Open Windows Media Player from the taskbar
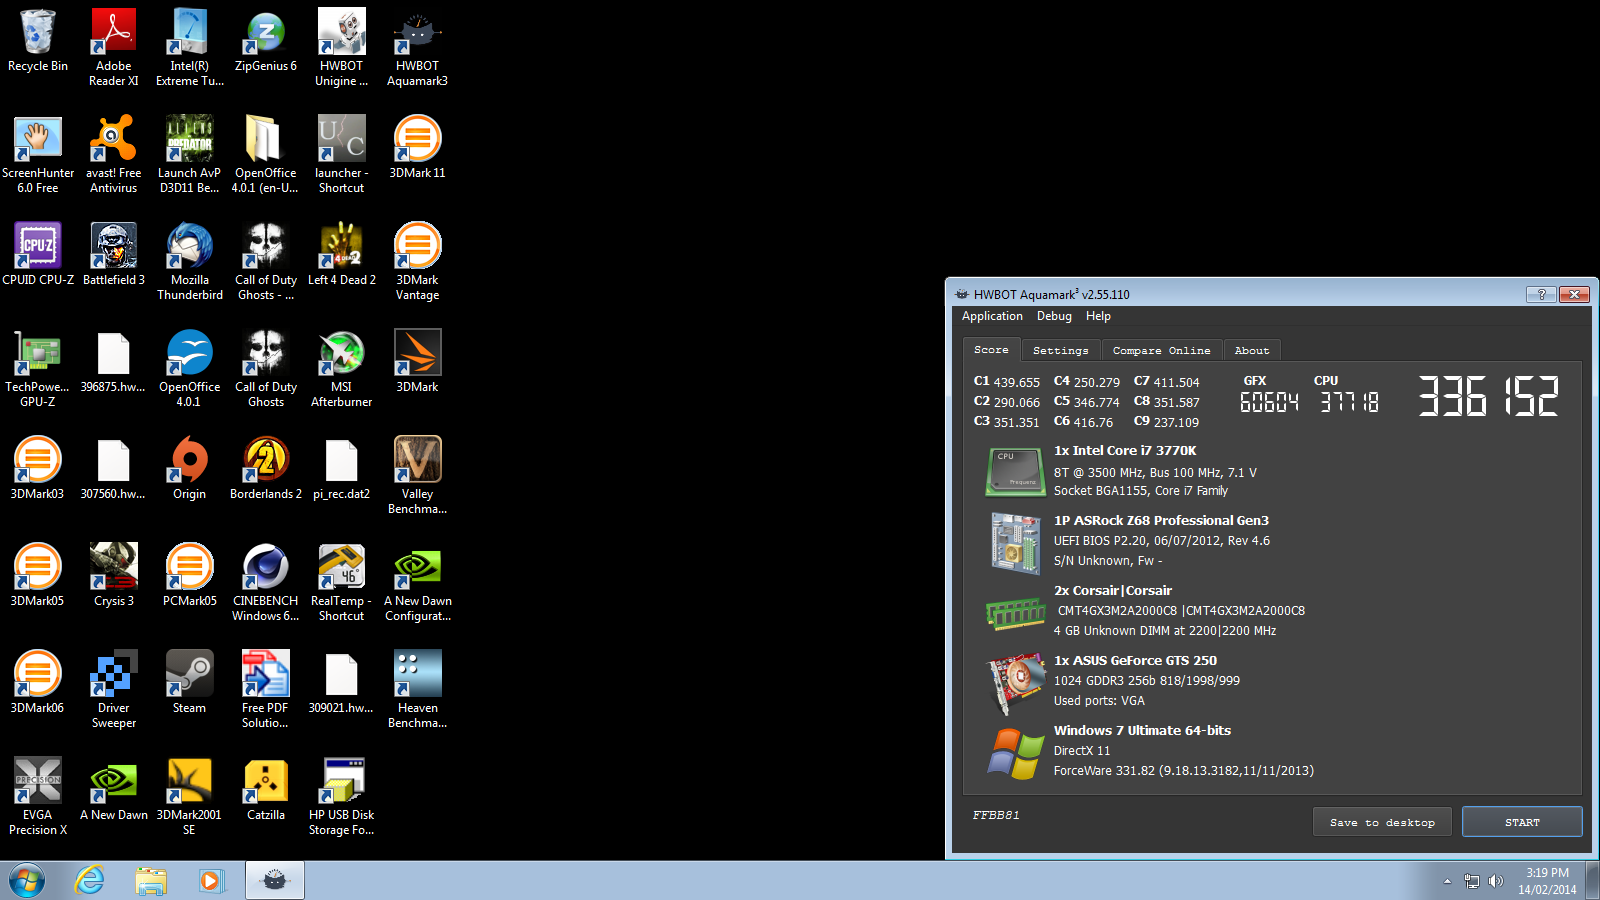The height and width of the screenshot is (900, 1600). (211, 881)
